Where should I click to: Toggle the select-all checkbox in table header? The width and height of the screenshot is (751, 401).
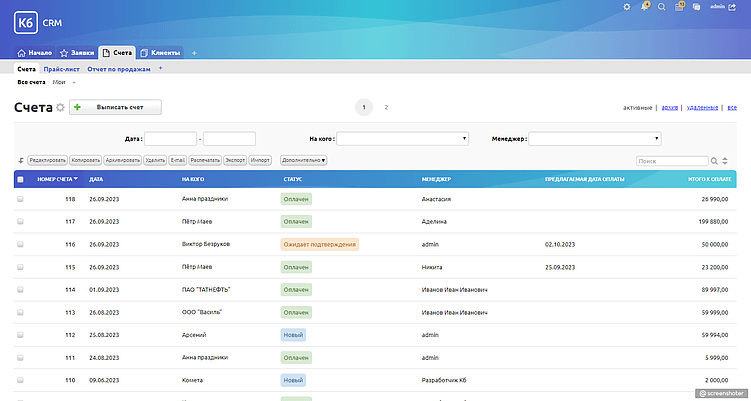click(x=20, y=179)
